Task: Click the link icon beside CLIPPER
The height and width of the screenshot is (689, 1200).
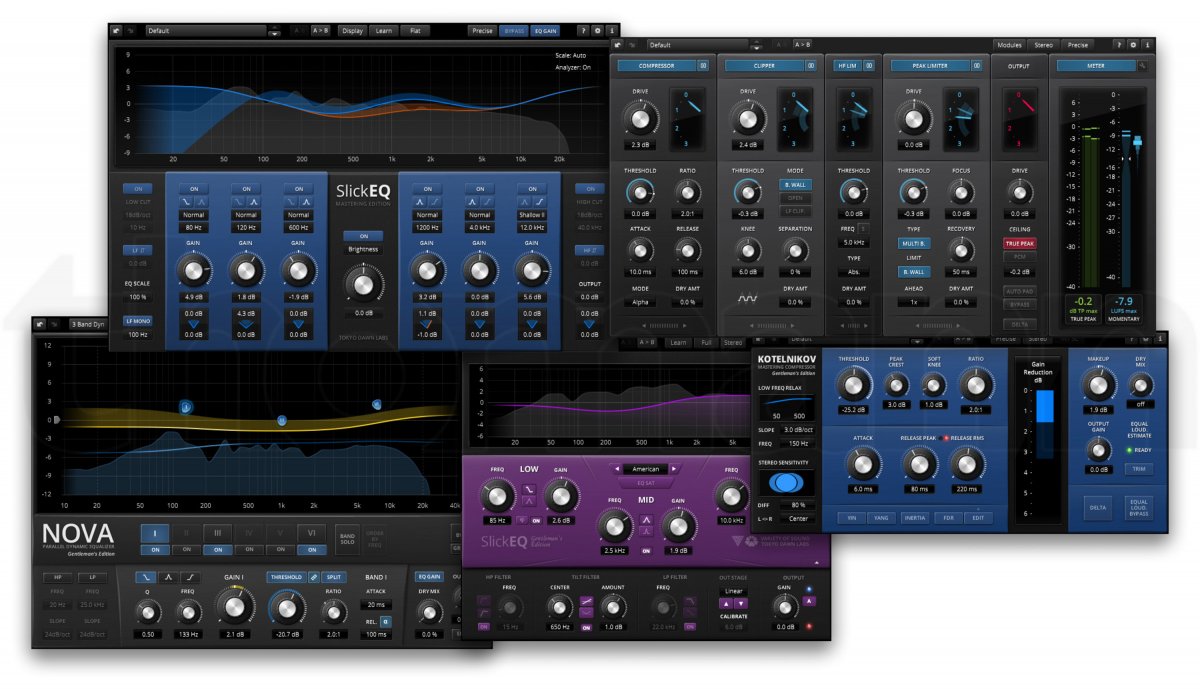Action: pos(810,66)
